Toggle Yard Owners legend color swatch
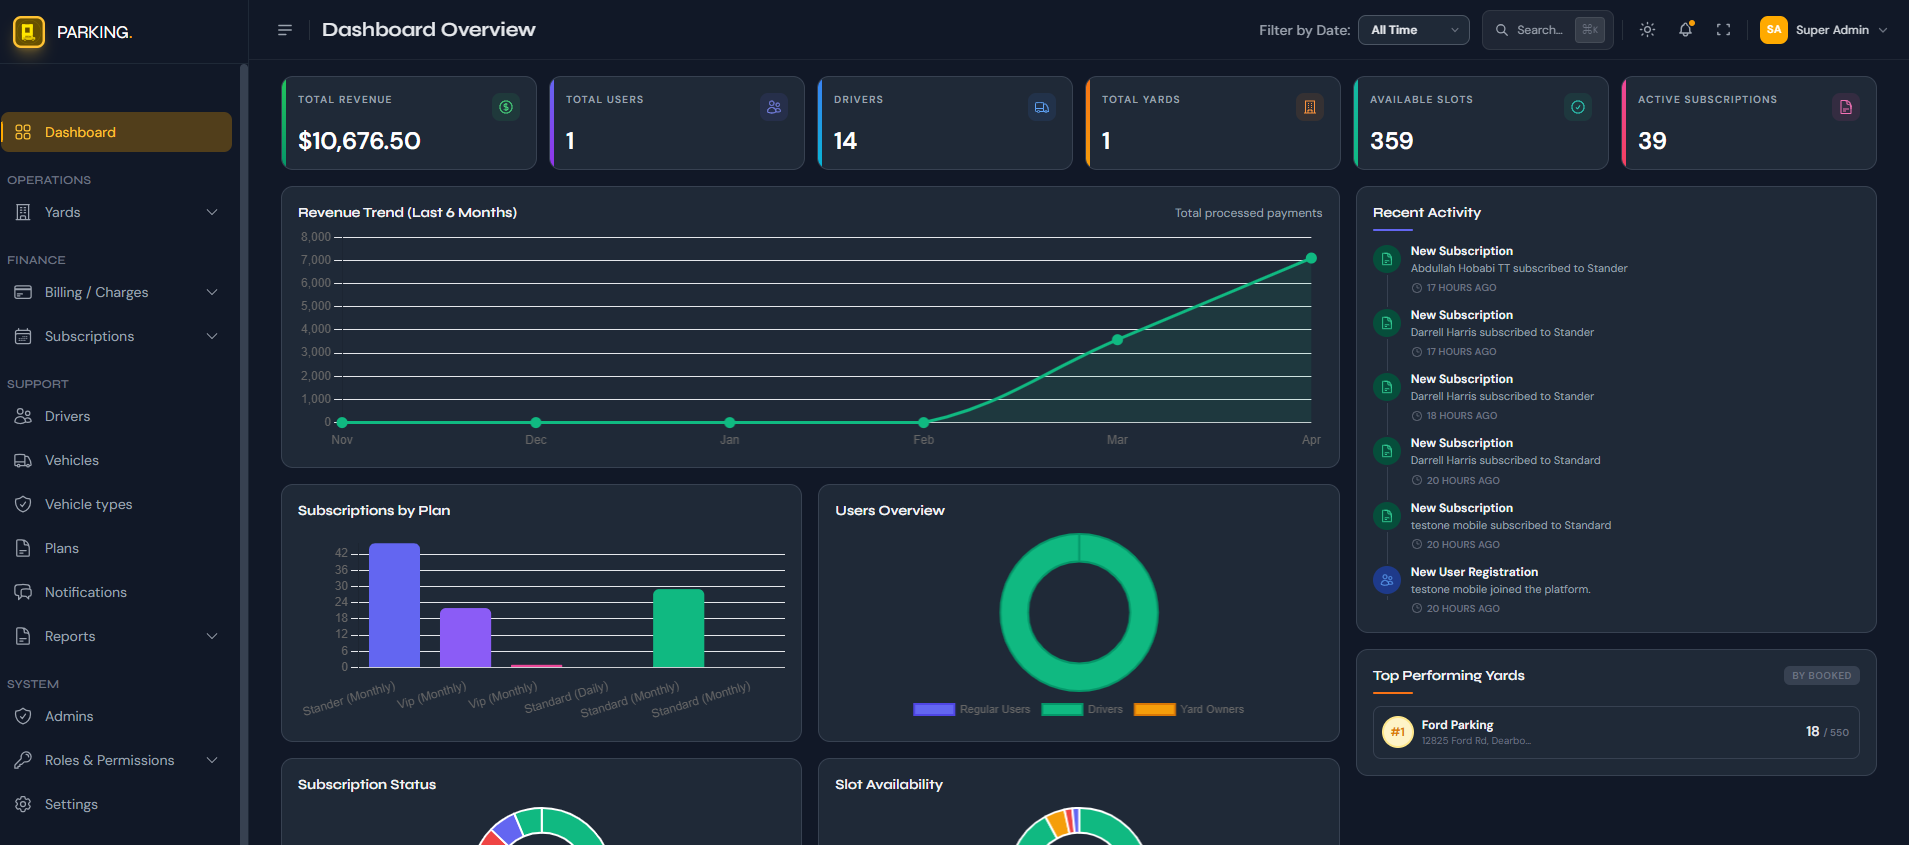This screenshot has height=845, width=1909. 1154,710
